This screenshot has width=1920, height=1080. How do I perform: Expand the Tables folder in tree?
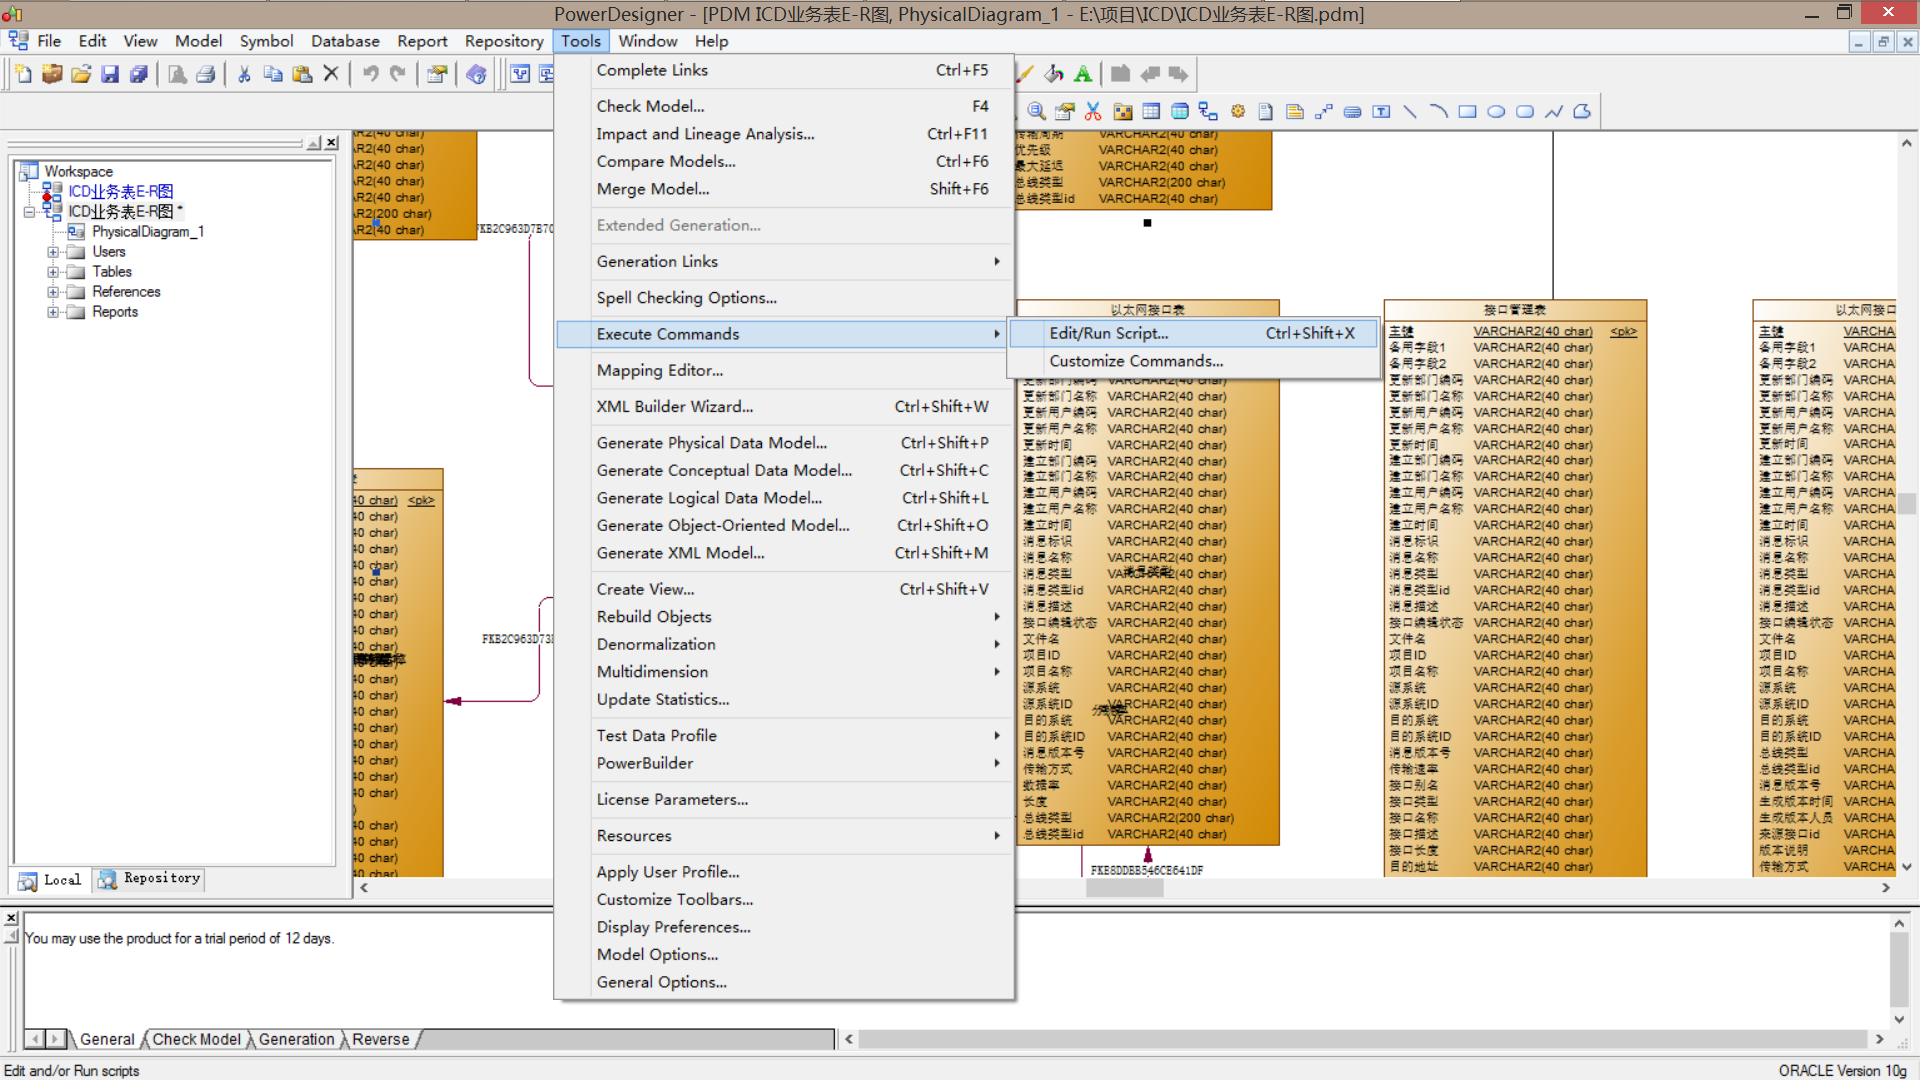click(53, 272)
